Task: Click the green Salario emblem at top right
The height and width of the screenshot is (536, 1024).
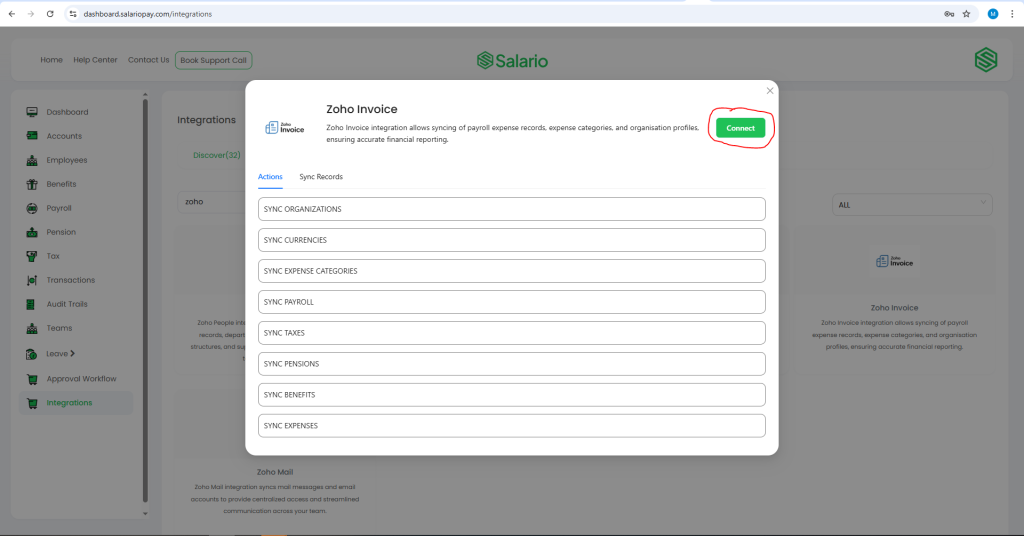Action: 985,60
